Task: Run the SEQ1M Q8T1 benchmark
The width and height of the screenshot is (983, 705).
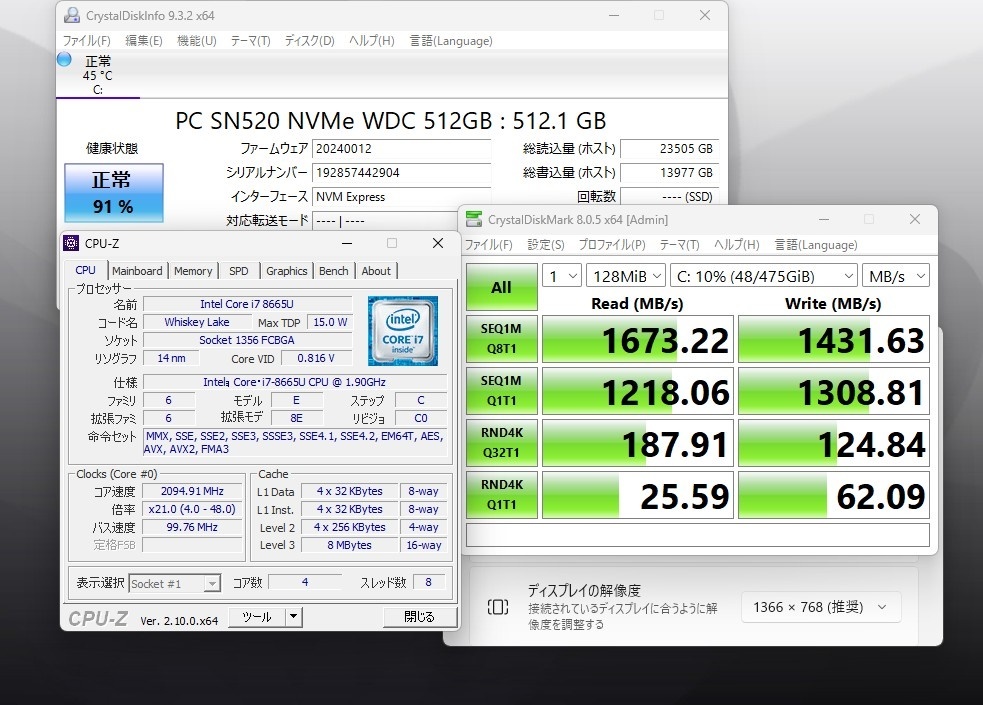Action: pyautogui.click(x=502, y=338)
